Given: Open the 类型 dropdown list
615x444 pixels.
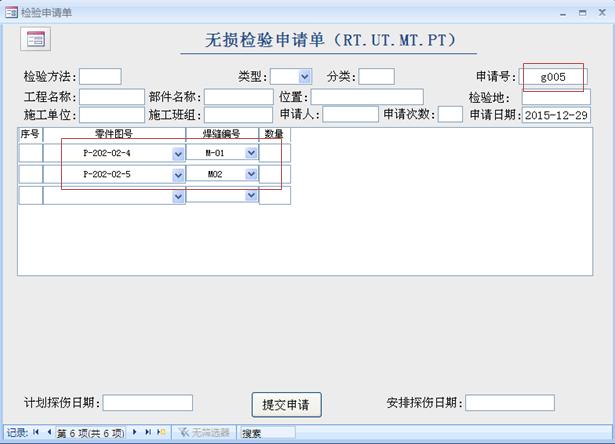Looking at the screenshot, I should (304, 76).
